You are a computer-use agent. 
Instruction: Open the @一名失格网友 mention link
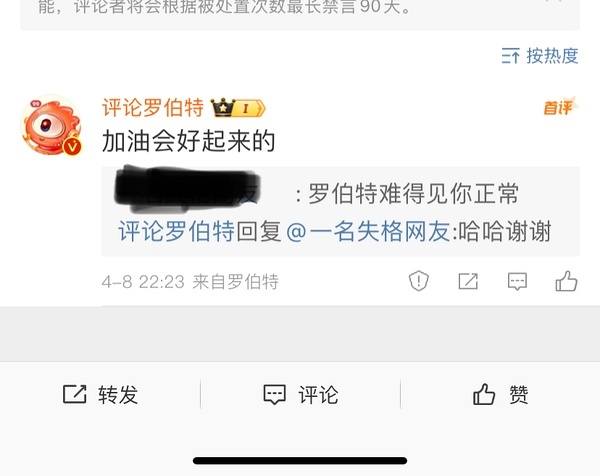(368, 231)
